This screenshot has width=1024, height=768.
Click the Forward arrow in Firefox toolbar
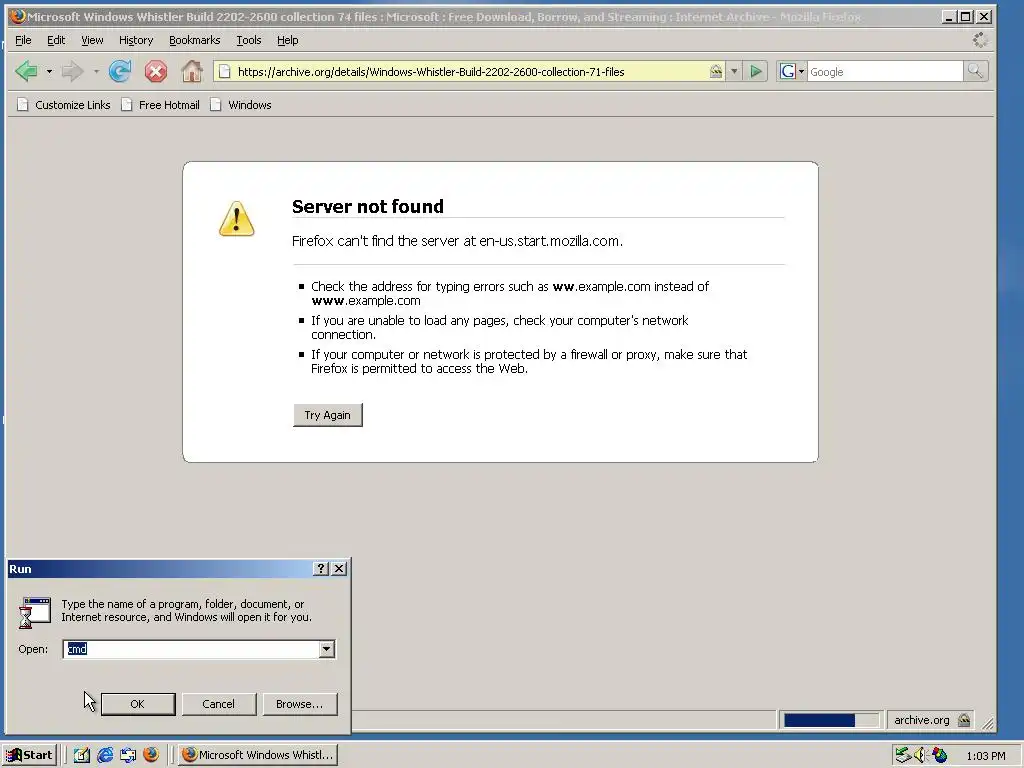point(72,71)
